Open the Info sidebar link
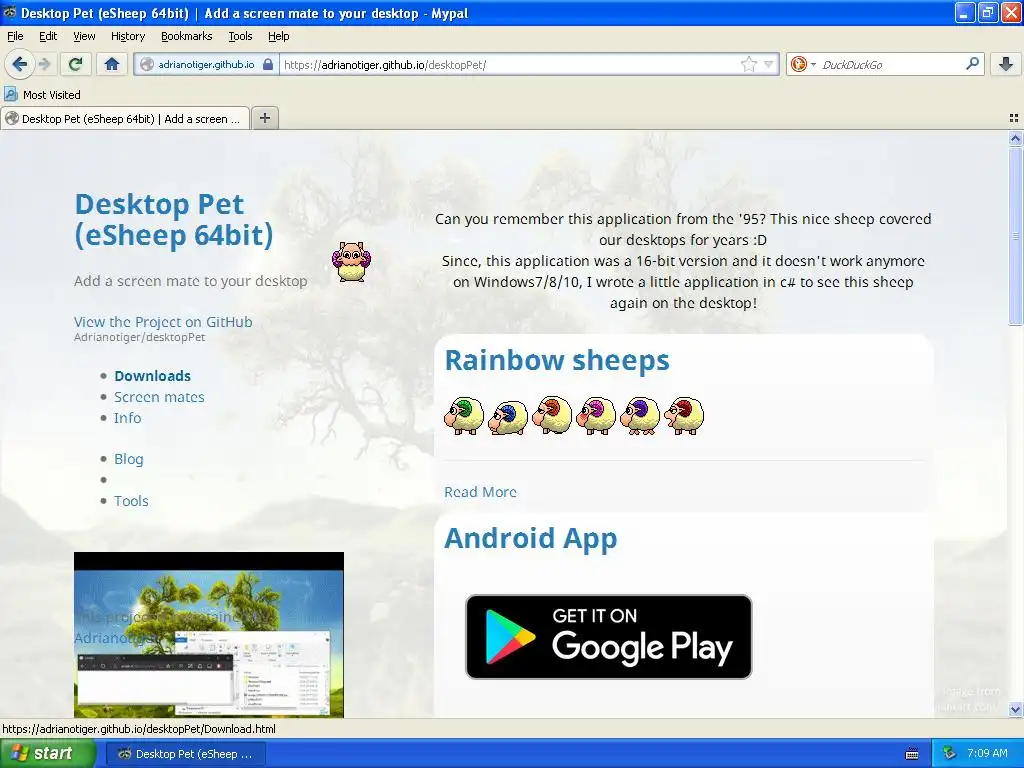 [x=127, y=417]
